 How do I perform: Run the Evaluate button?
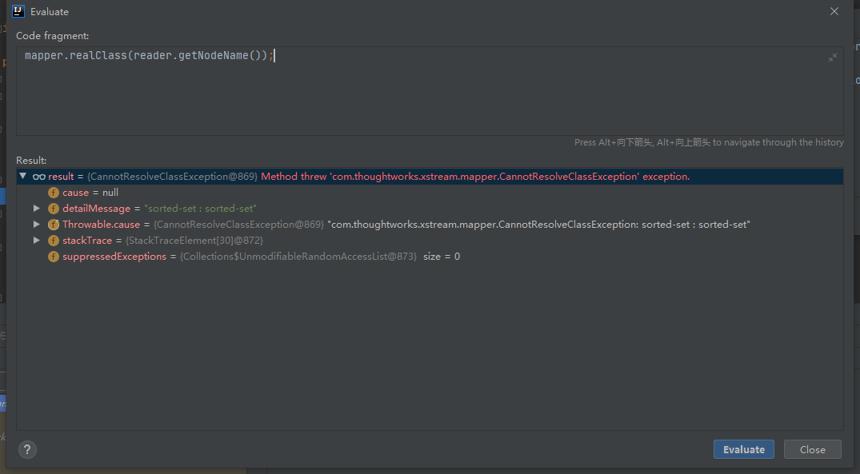point(744,449)
